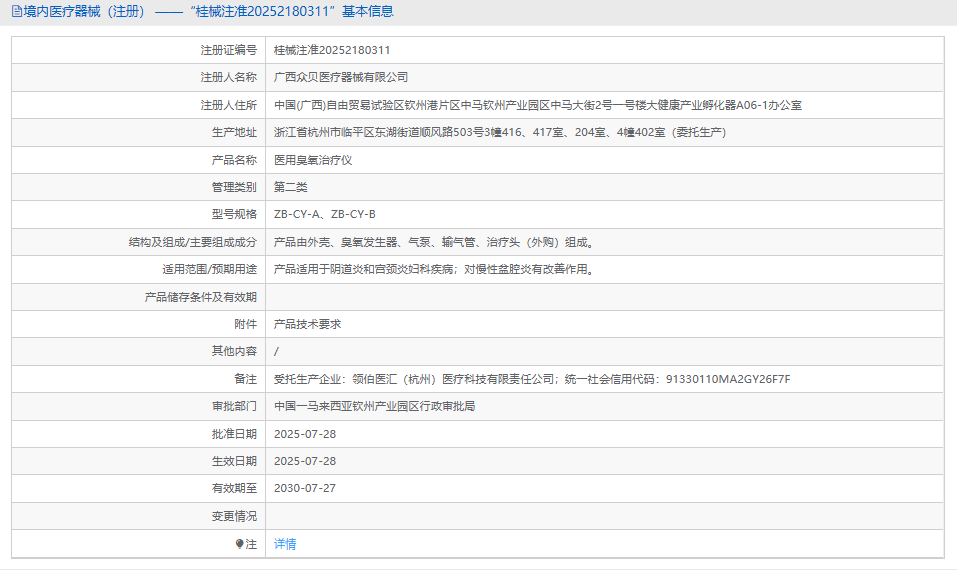Screen dimensions: 957x570
Task: Select the model specification ZB-CY-A、ZB-CY-B
Action: [324, 214]
